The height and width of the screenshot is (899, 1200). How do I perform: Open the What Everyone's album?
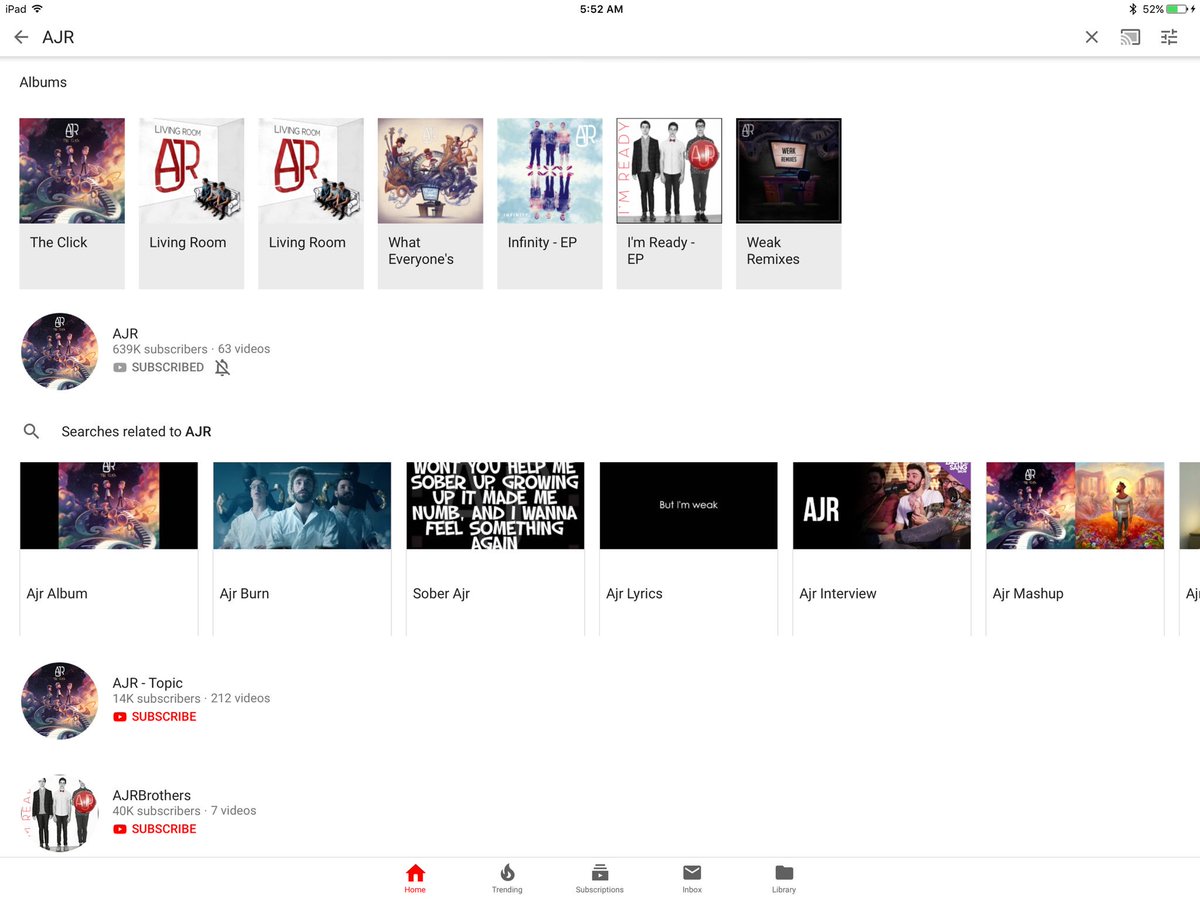coord(430,204)
